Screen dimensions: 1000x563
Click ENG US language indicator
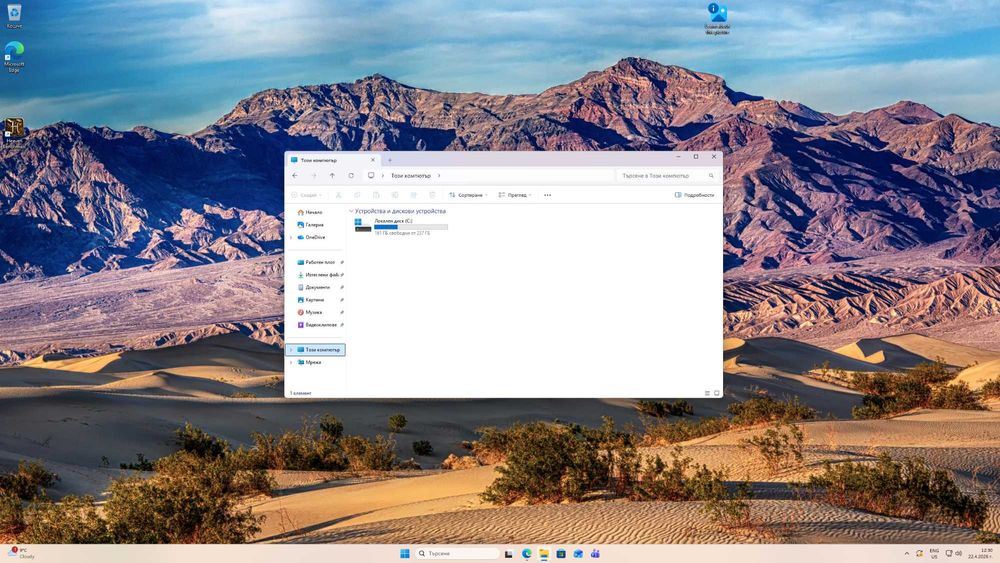(x=934, y=553)
